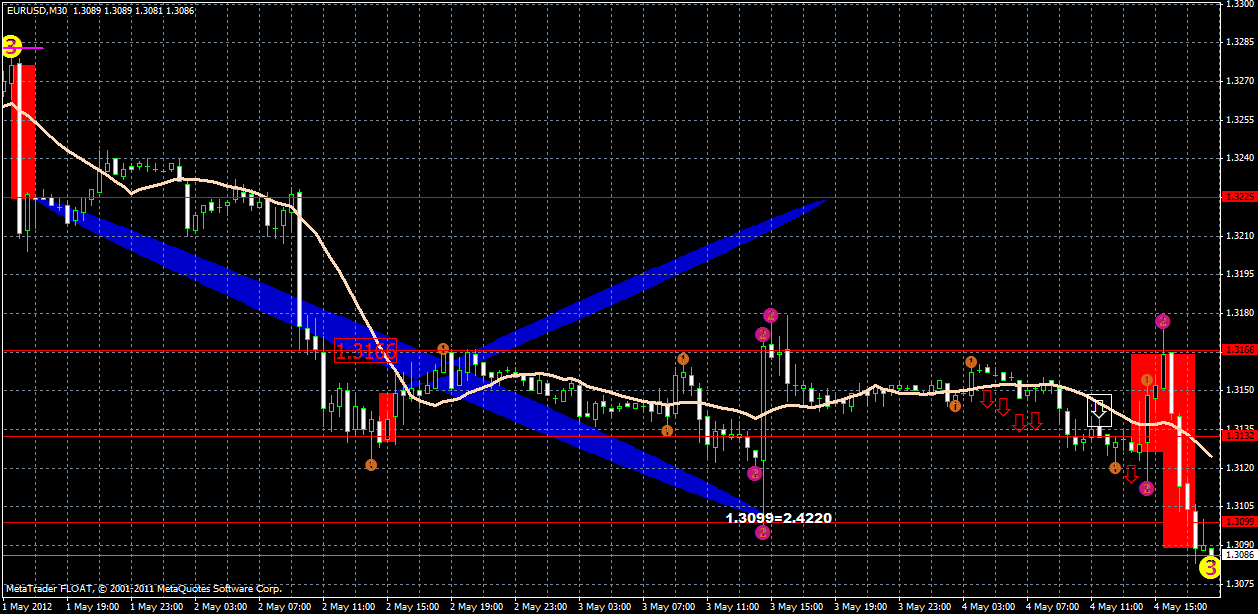Select the 1.3225 price marker on the axis
This screenshot has width=1258, height=614.
point(1241,198)
